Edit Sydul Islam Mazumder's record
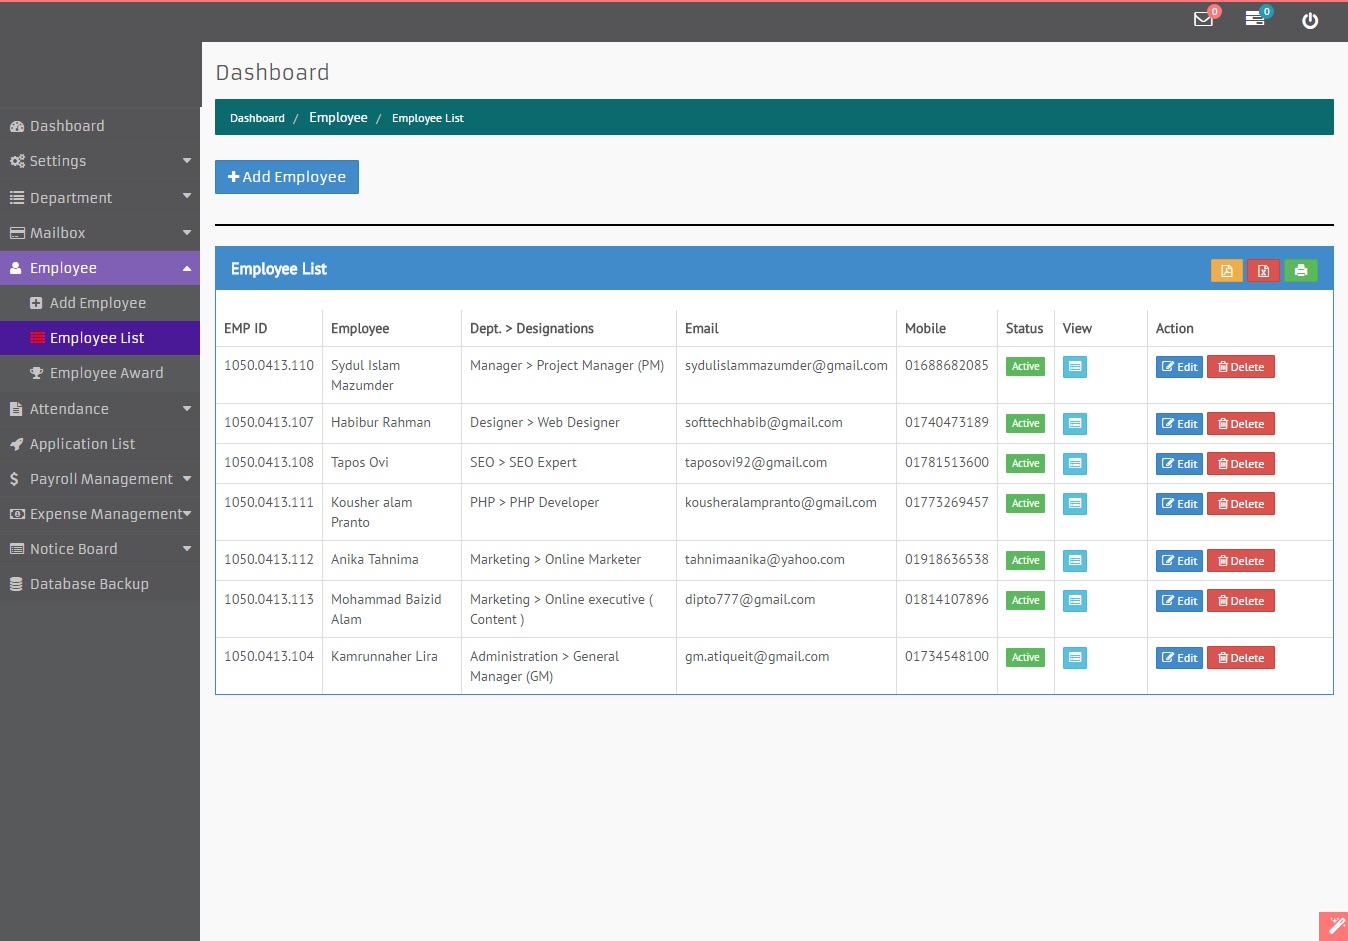Screen dimensions: 1348x941 click(1179, 367)
